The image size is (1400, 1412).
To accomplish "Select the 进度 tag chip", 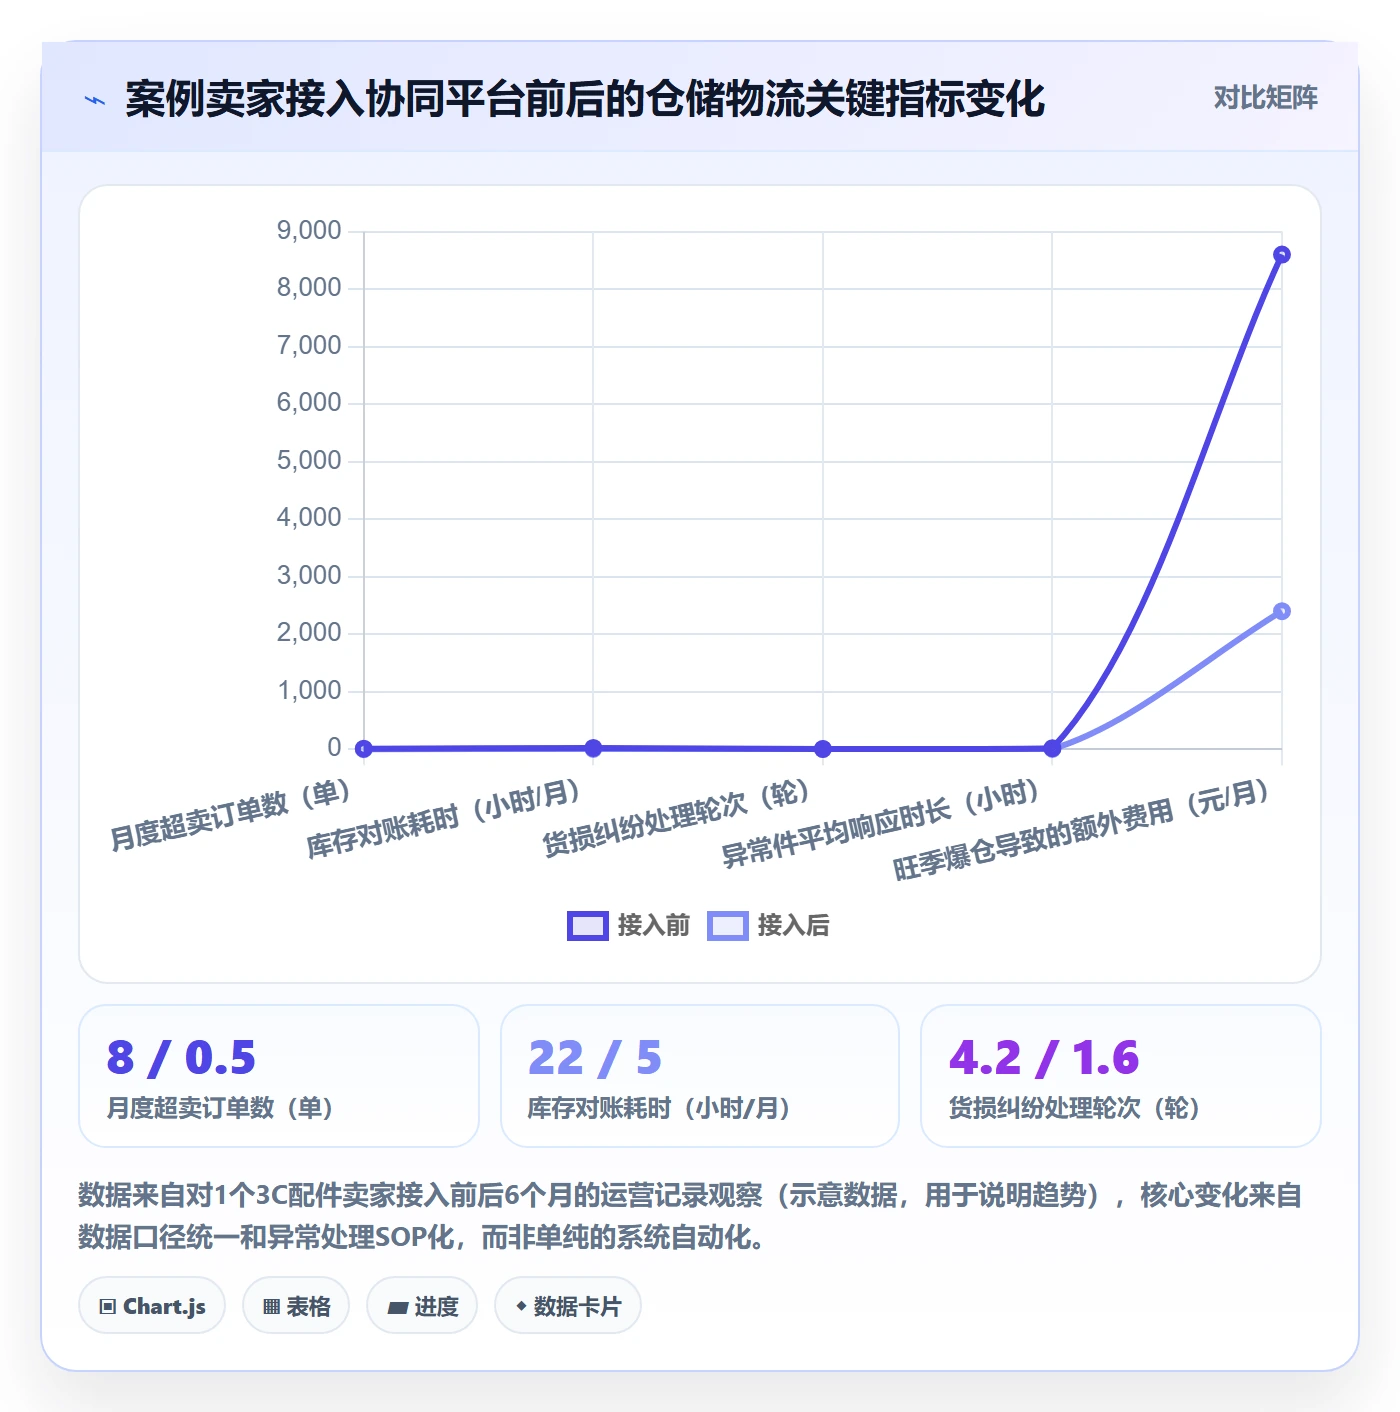I will click(422, 1306).
